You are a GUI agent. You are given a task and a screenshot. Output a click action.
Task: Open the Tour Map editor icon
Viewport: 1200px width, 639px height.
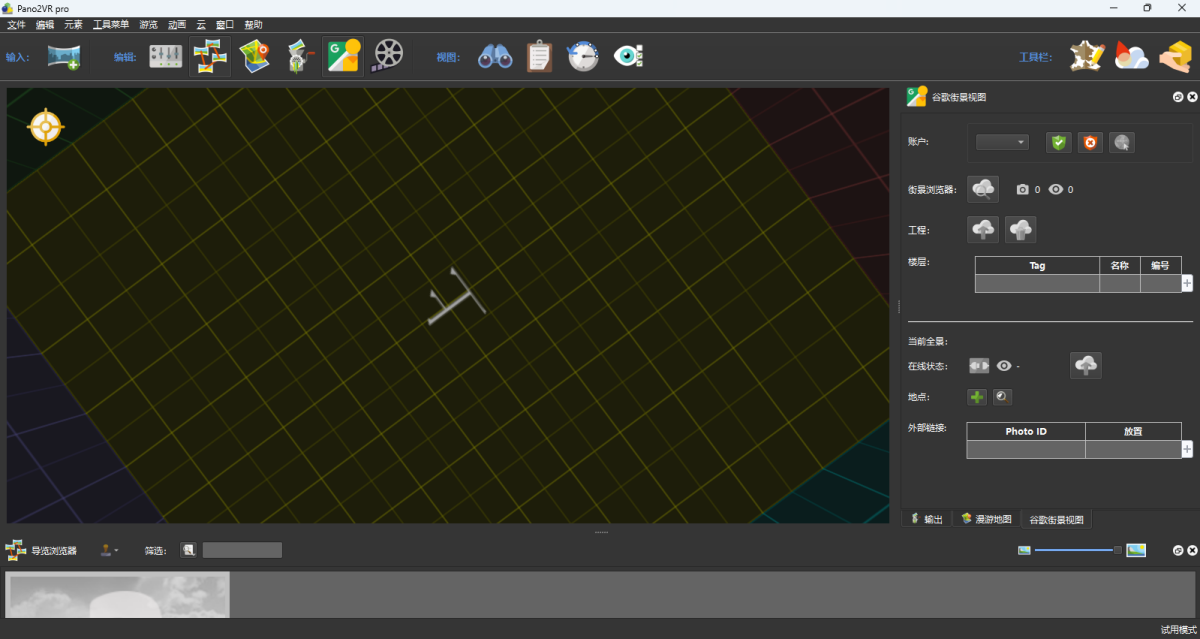[x=255, y=57]
